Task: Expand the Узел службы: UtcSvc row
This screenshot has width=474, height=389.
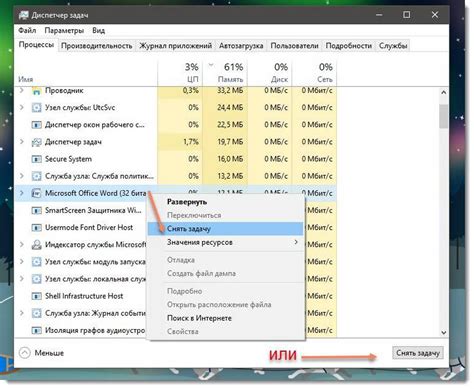Action: [22, 107]
